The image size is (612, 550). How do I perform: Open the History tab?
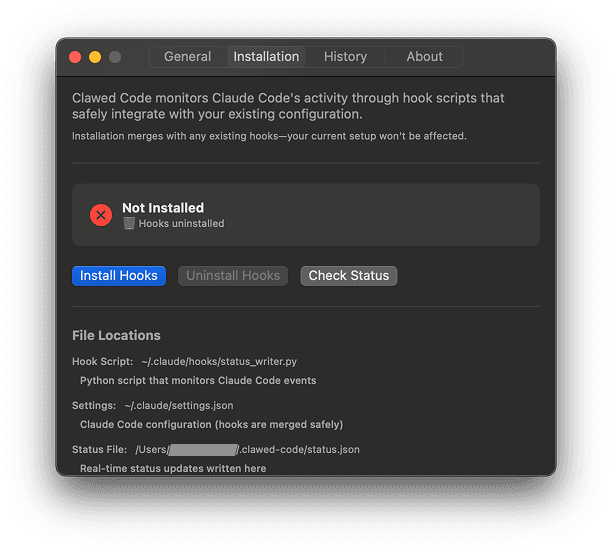[x=345, y=57]
